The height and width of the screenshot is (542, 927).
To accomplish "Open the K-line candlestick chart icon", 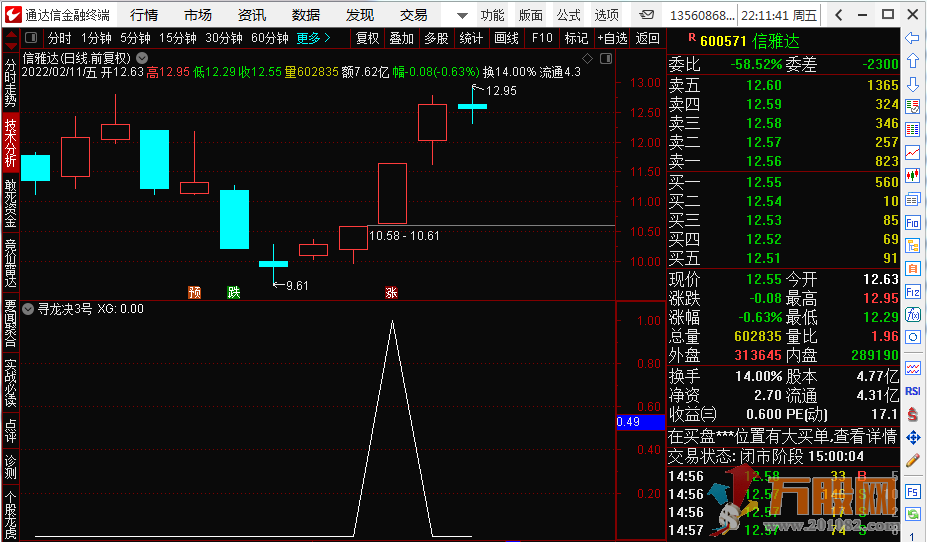I will point(912,176).
